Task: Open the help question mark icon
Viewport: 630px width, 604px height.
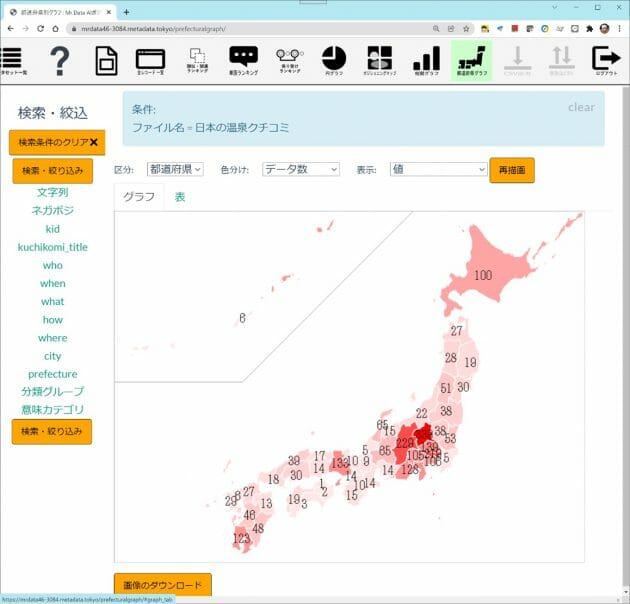Action: [59, 61]
